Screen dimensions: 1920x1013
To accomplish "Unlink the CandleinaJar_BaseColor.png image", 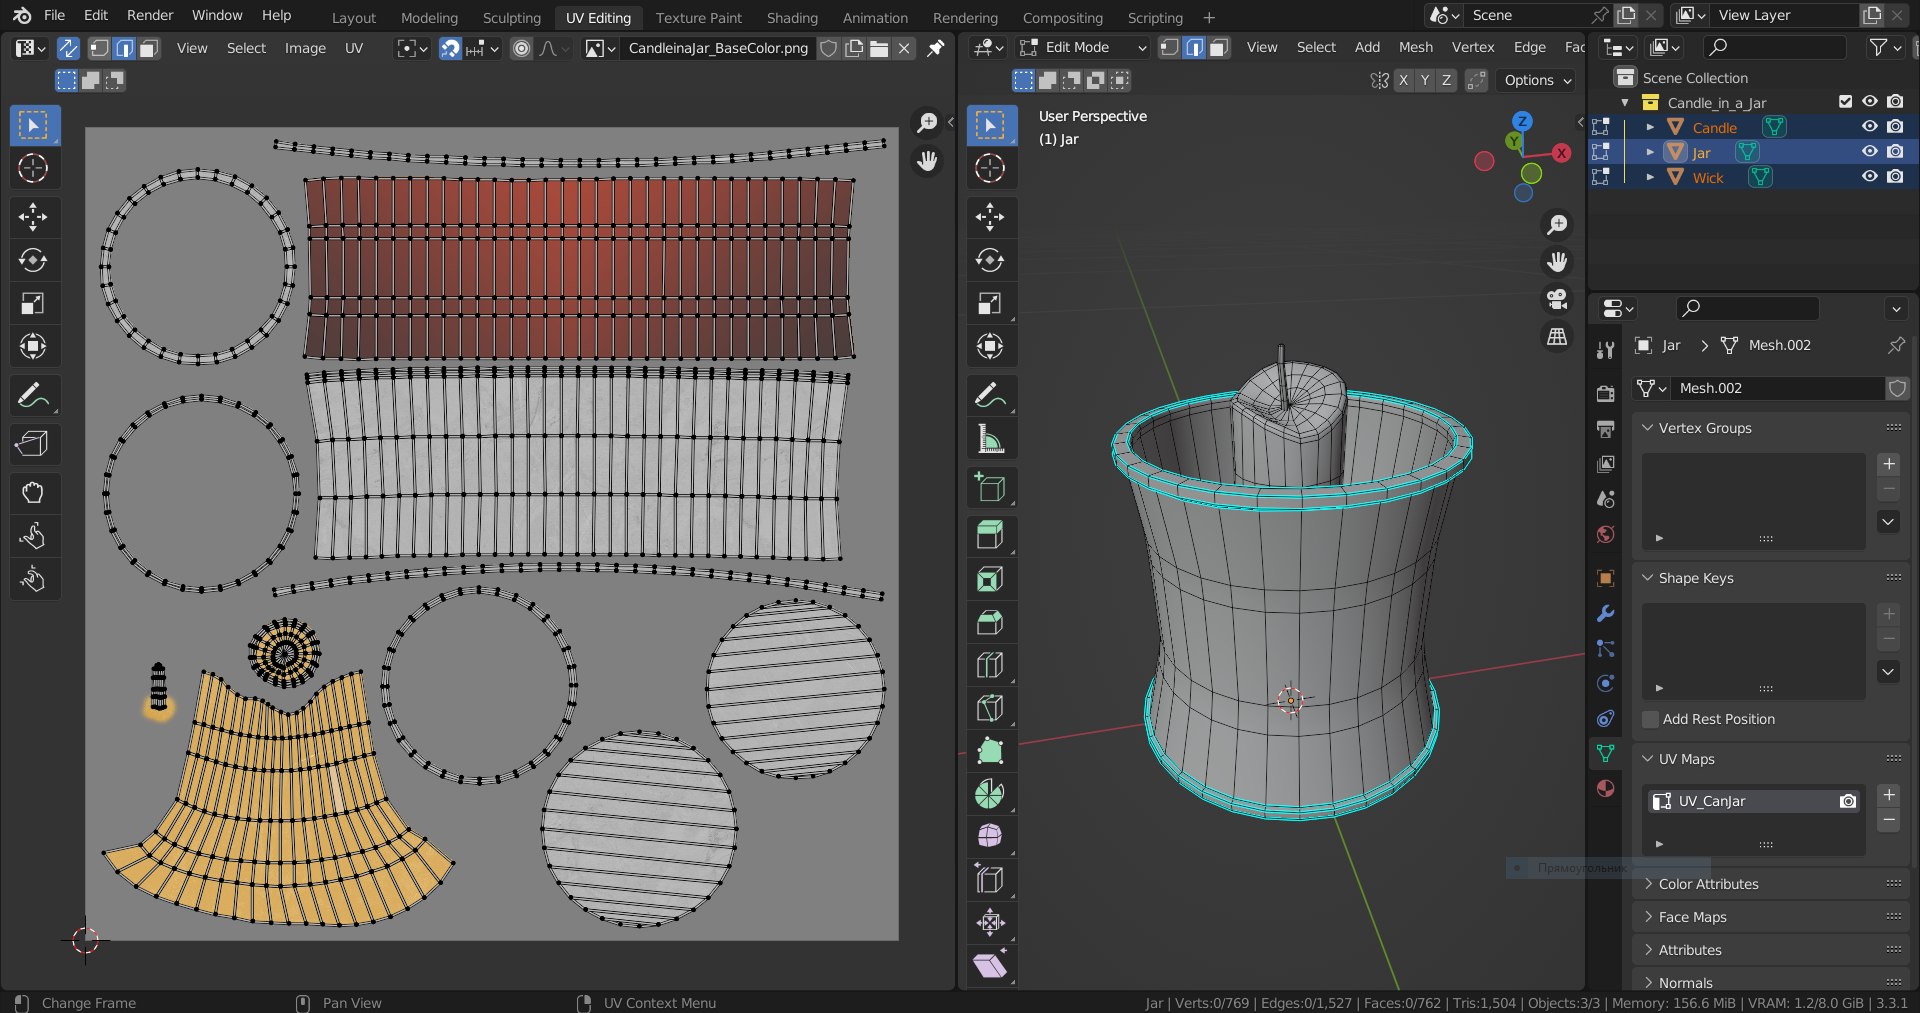I will pyautogui.click(x=904, y=48).
